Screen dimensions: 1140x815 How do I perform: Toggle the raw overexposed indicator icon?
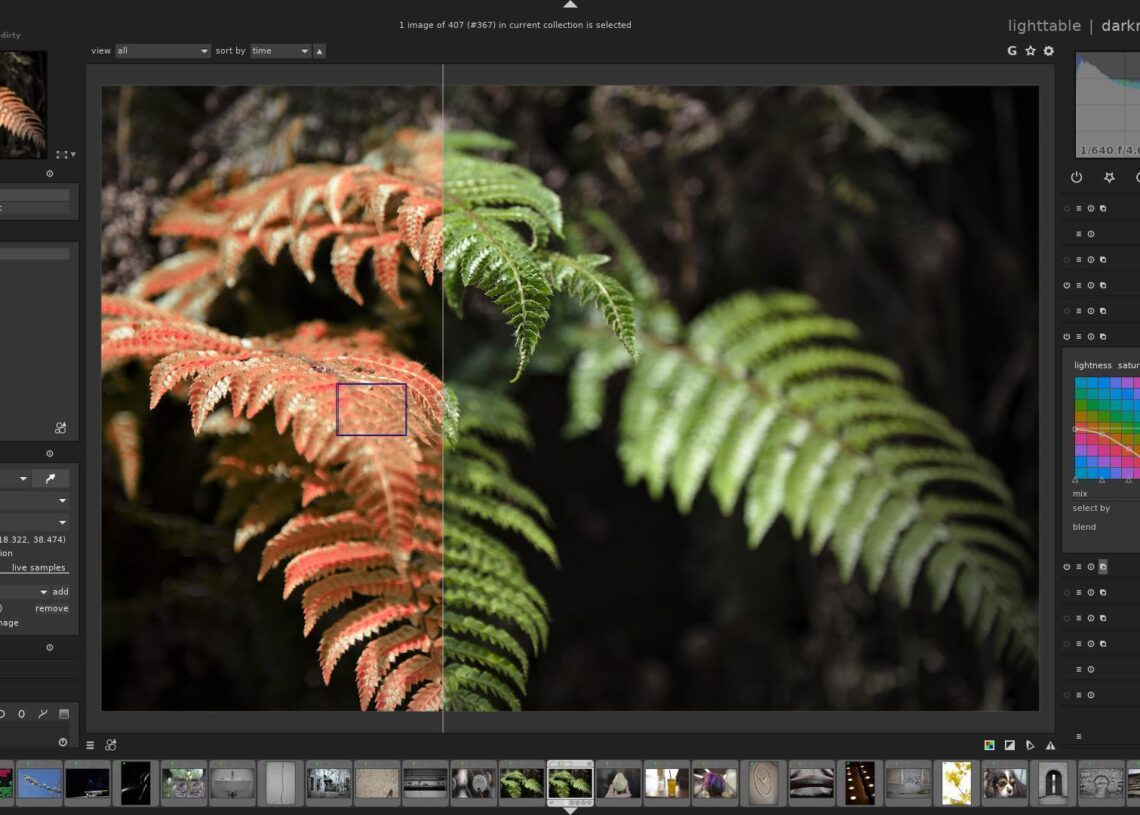989,745
